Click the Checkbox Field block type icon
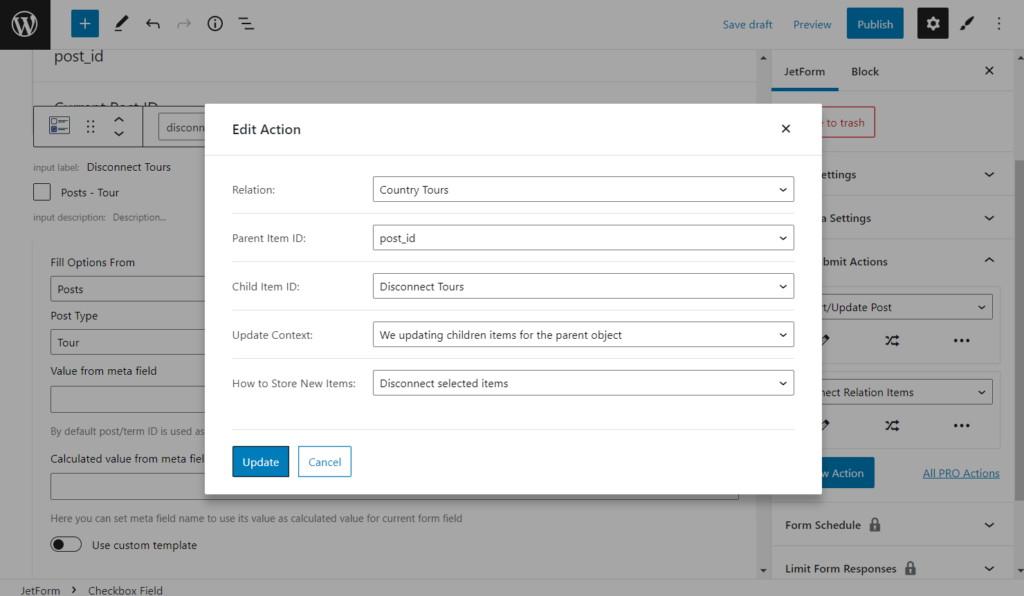The image size is (1024, 596). [59, 125]
